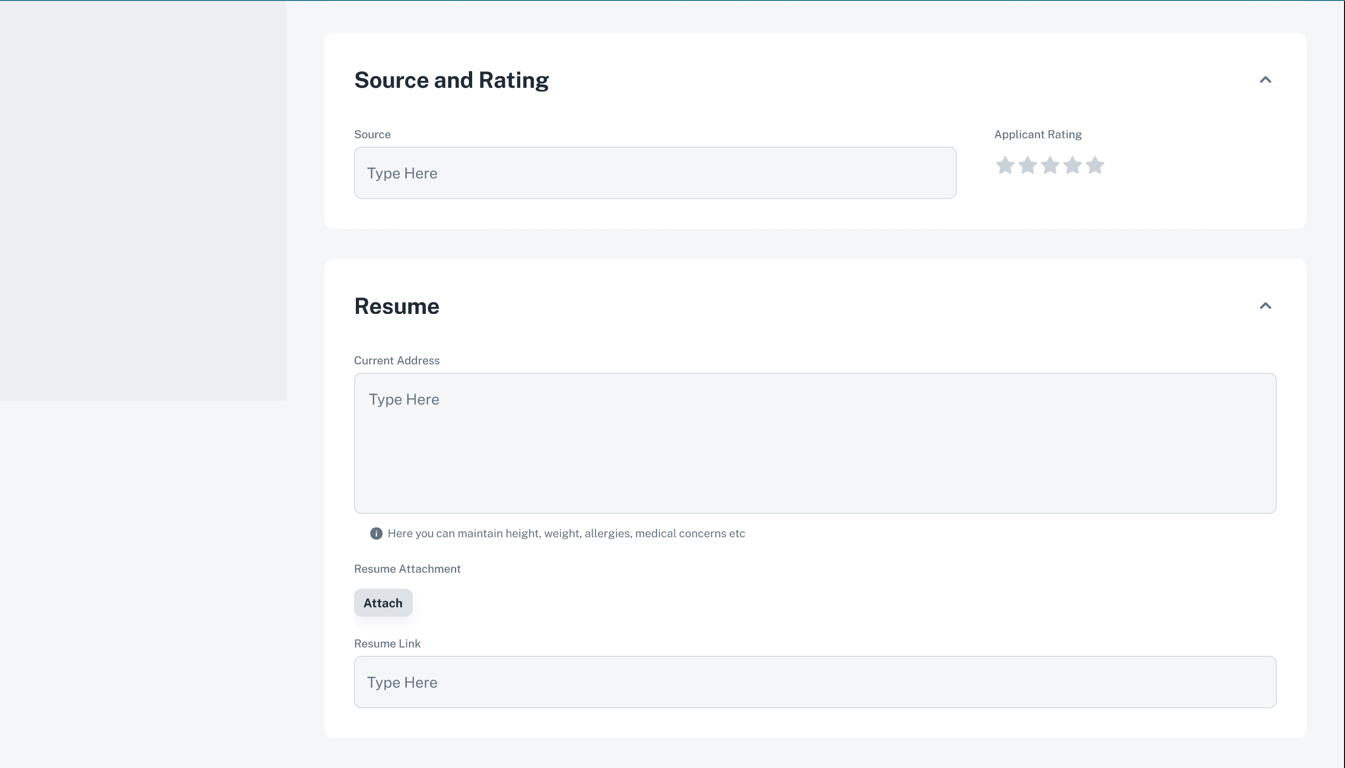Collapse the Source and Rating section

tap(1265, 80)
